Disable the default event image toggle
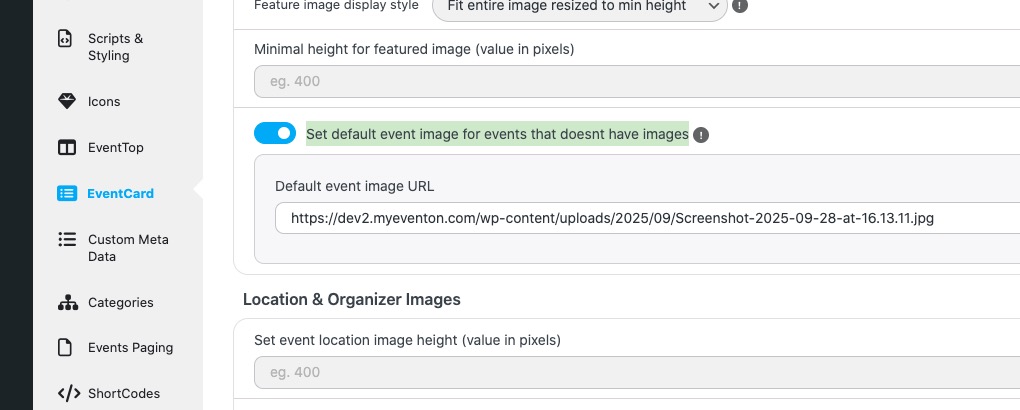This screenshot has height=410, width=1020. [275, 133]
